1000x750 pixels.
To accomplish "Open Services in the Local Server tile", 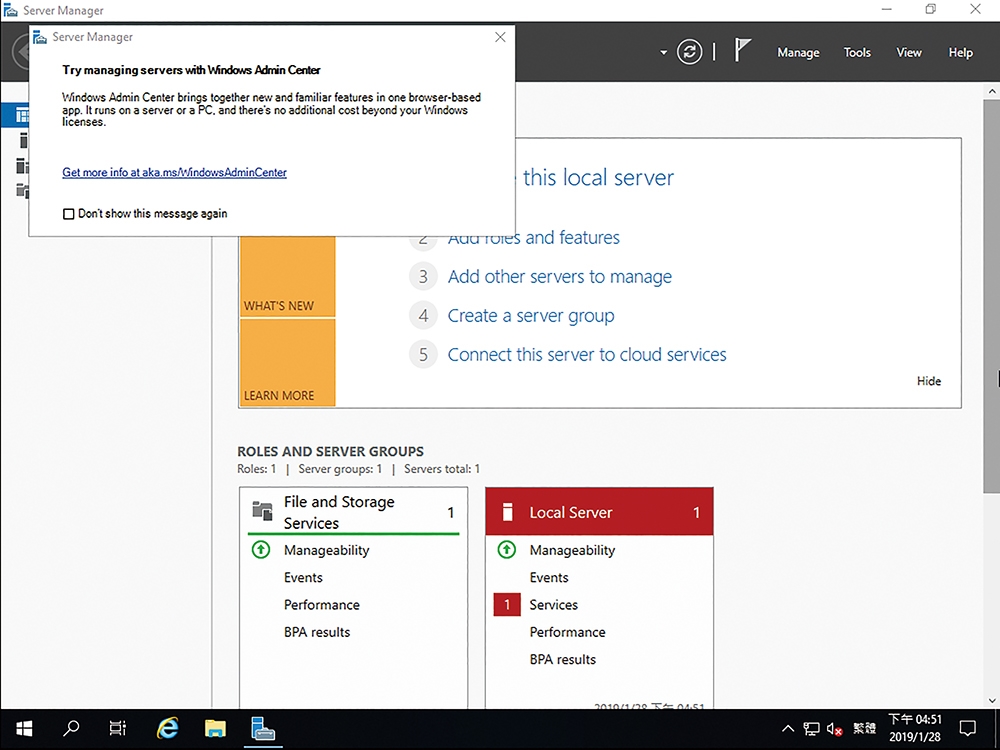I will 554,605.
